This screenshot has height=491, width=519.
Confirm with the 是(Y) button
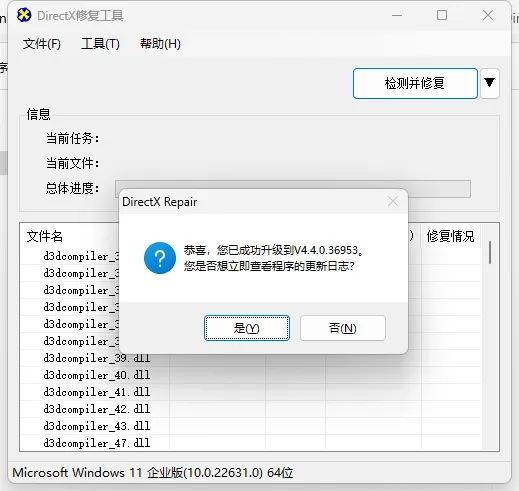click(247, 328)
